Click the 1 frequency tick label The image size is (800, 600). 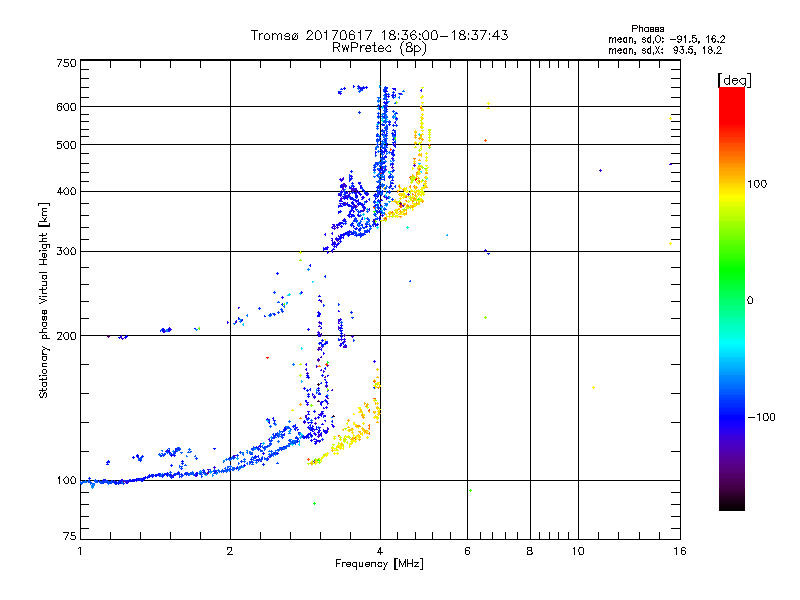(x=80, y=551)
